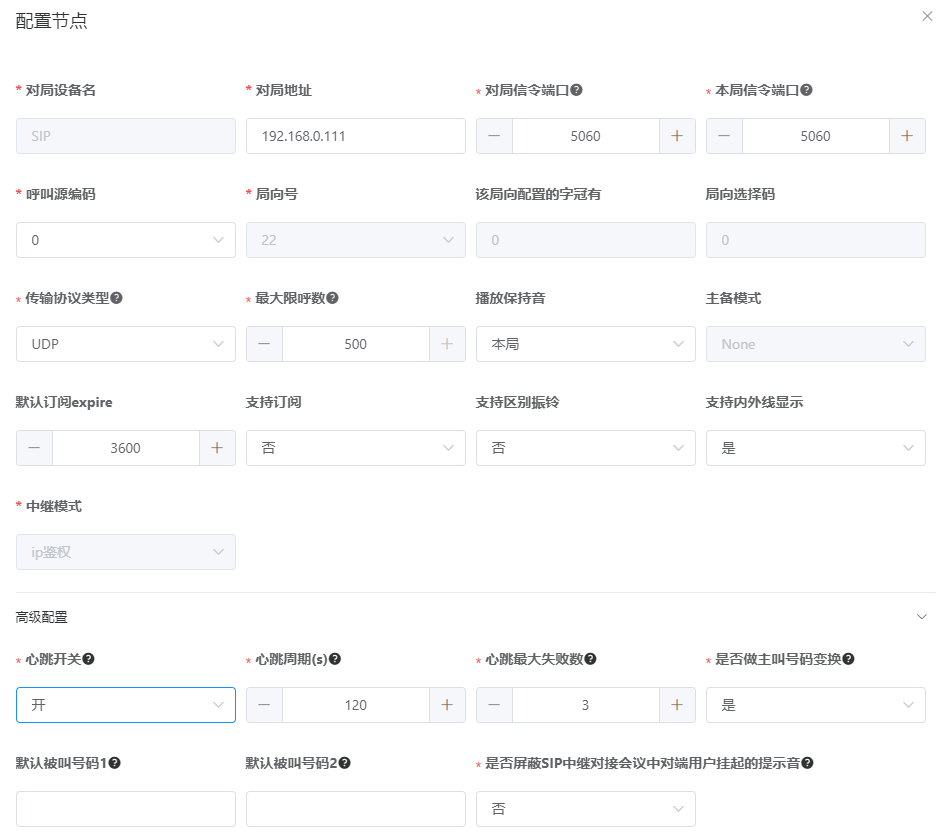Click help icon next to 本局信令端口
Viewport: 942px width, 840px height.
806,90
